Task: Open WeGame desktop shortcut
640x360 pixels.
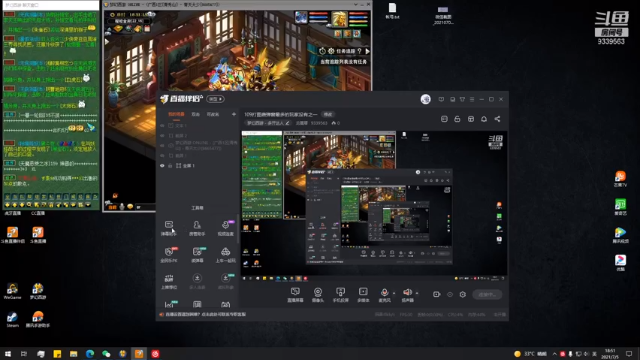Action: point(12,291)
